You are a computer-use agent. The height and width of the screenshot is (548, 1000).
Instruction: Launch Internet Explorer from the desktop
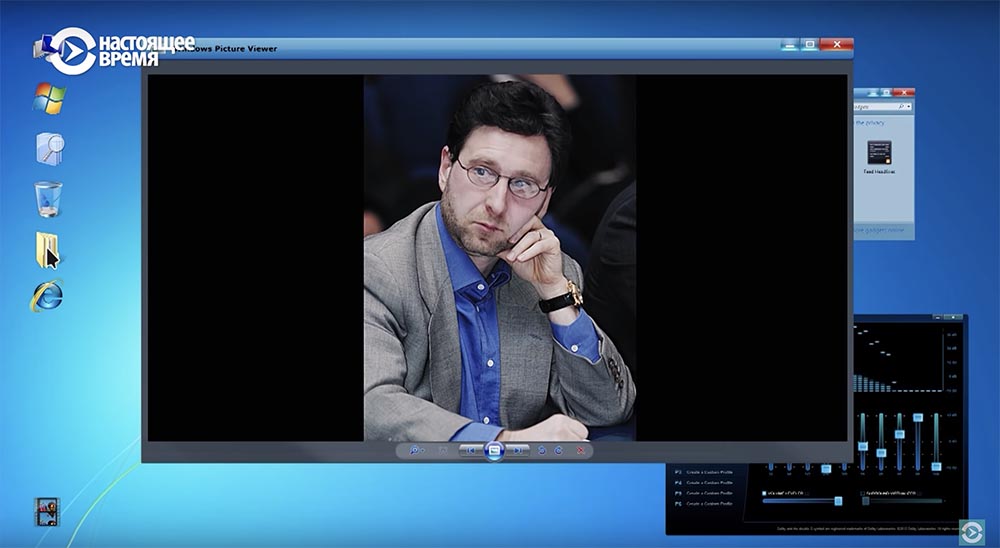coord(47,297)
